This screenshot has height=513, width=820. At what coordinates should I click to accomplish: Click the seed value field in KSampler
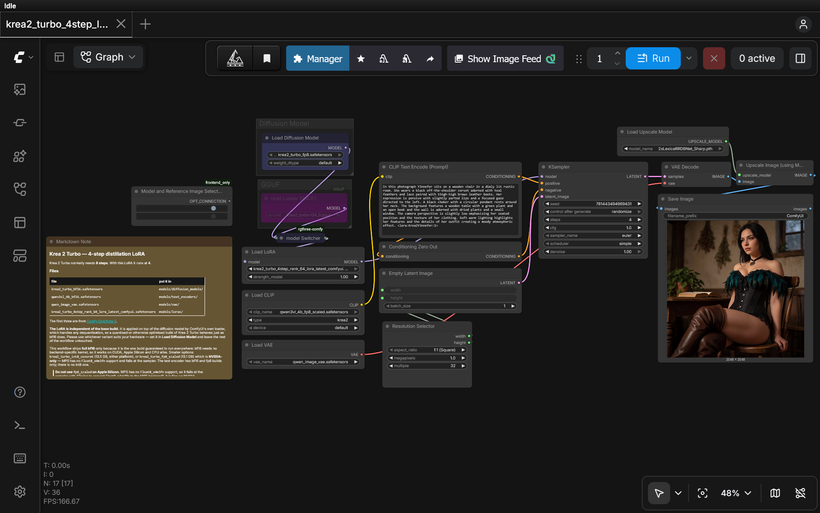[x=593, y=203]
